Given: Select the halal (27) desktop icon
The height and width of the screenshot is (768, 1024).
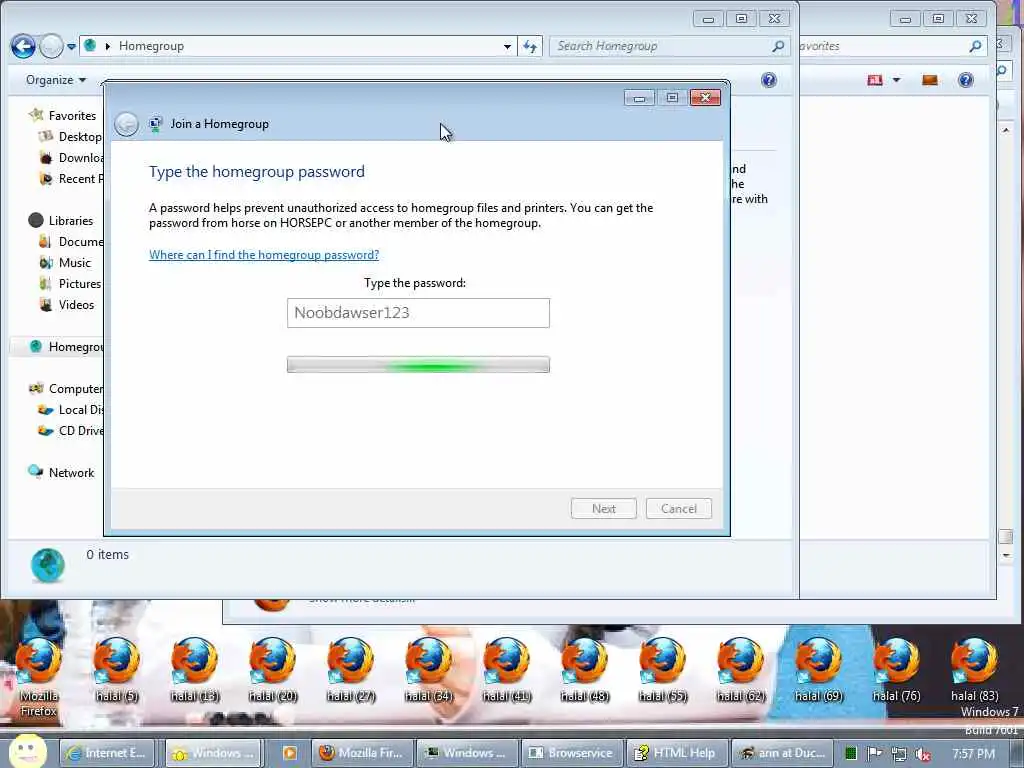Looking at the screenshot, I should point(350,669).
